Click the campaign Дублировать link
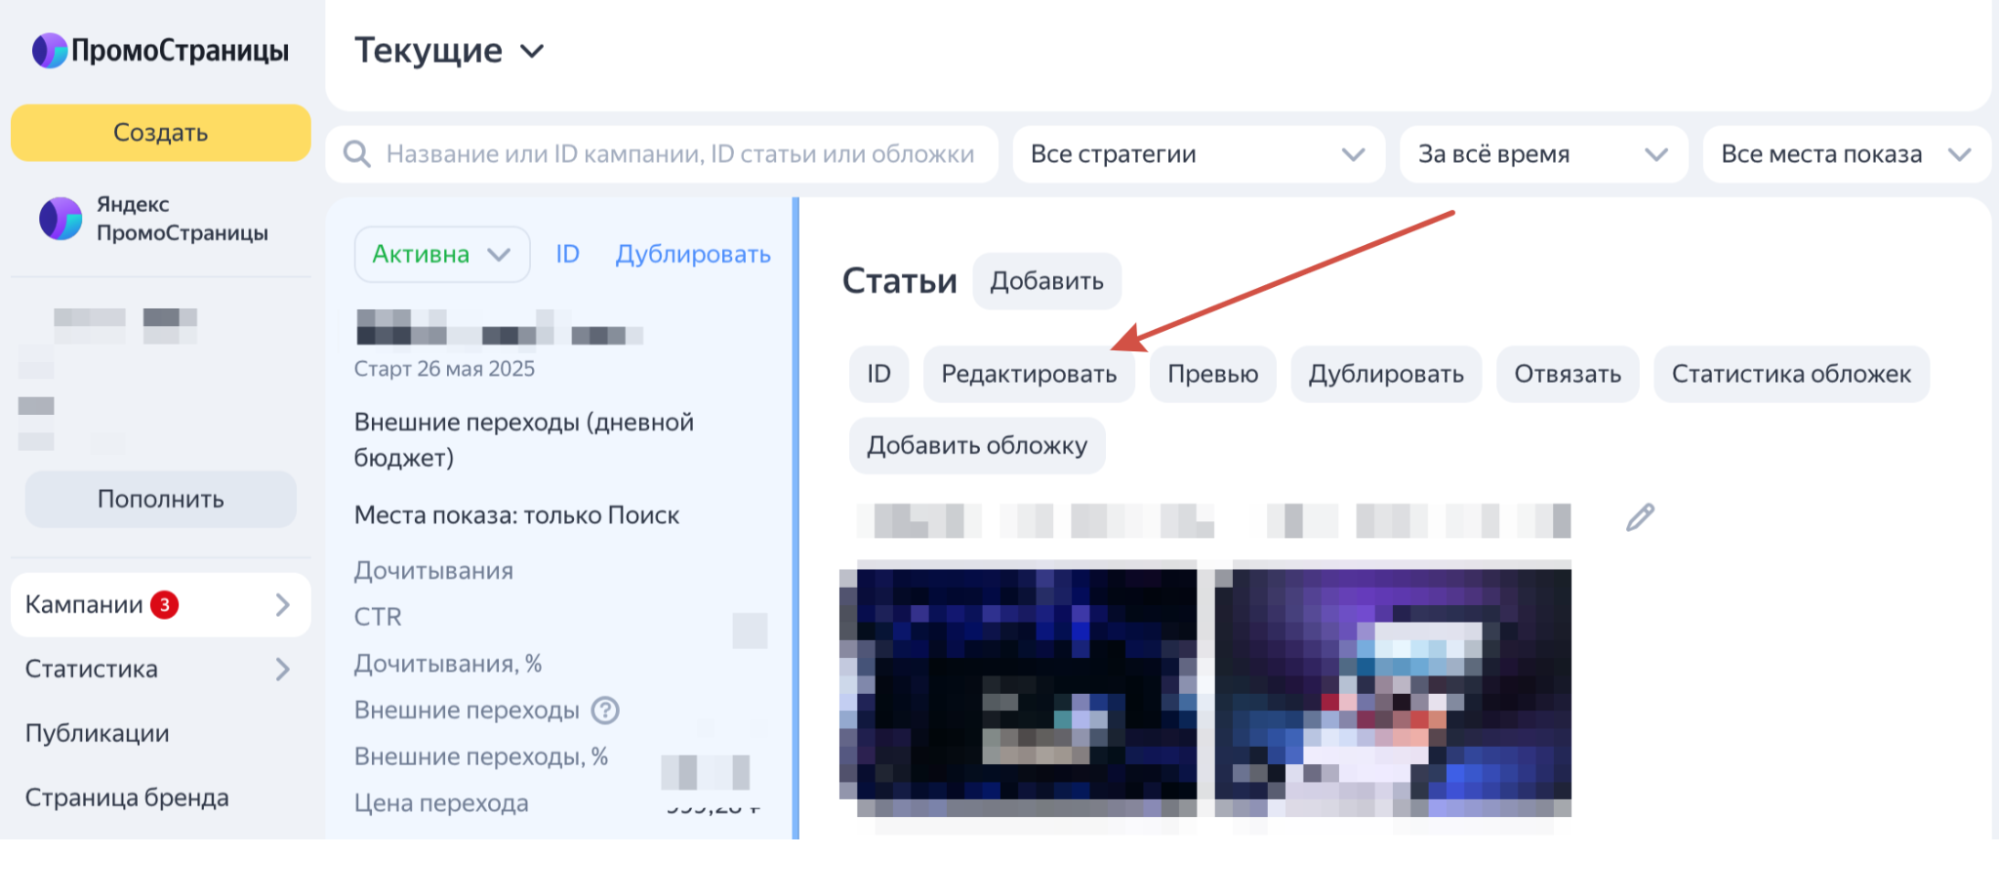Screen dimensions: 1999x871 693,254
